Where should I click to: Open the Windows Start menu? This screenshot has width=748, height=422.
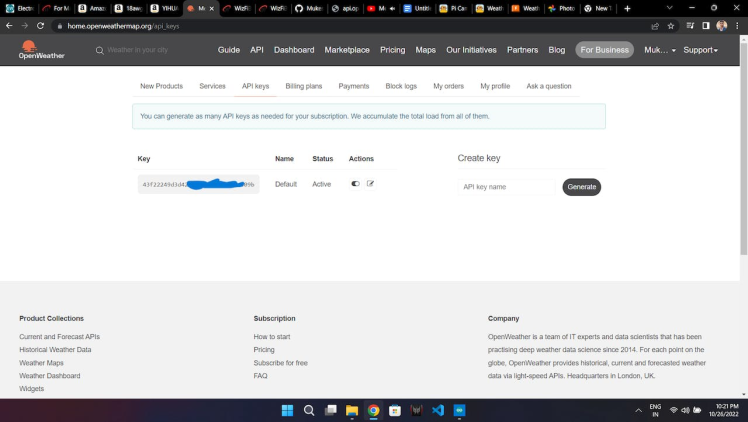click(287, 410)
